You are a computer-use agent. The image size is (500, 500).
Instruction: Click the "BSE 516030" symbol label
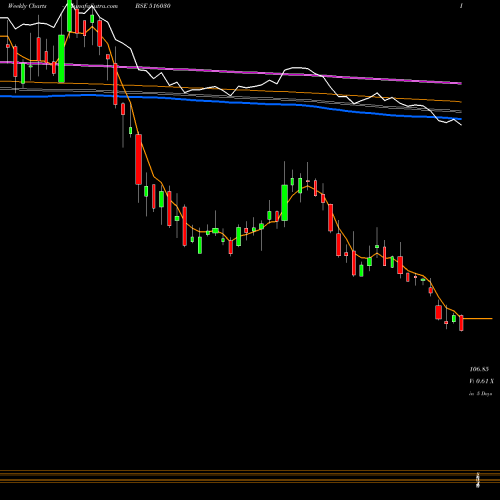153,6
